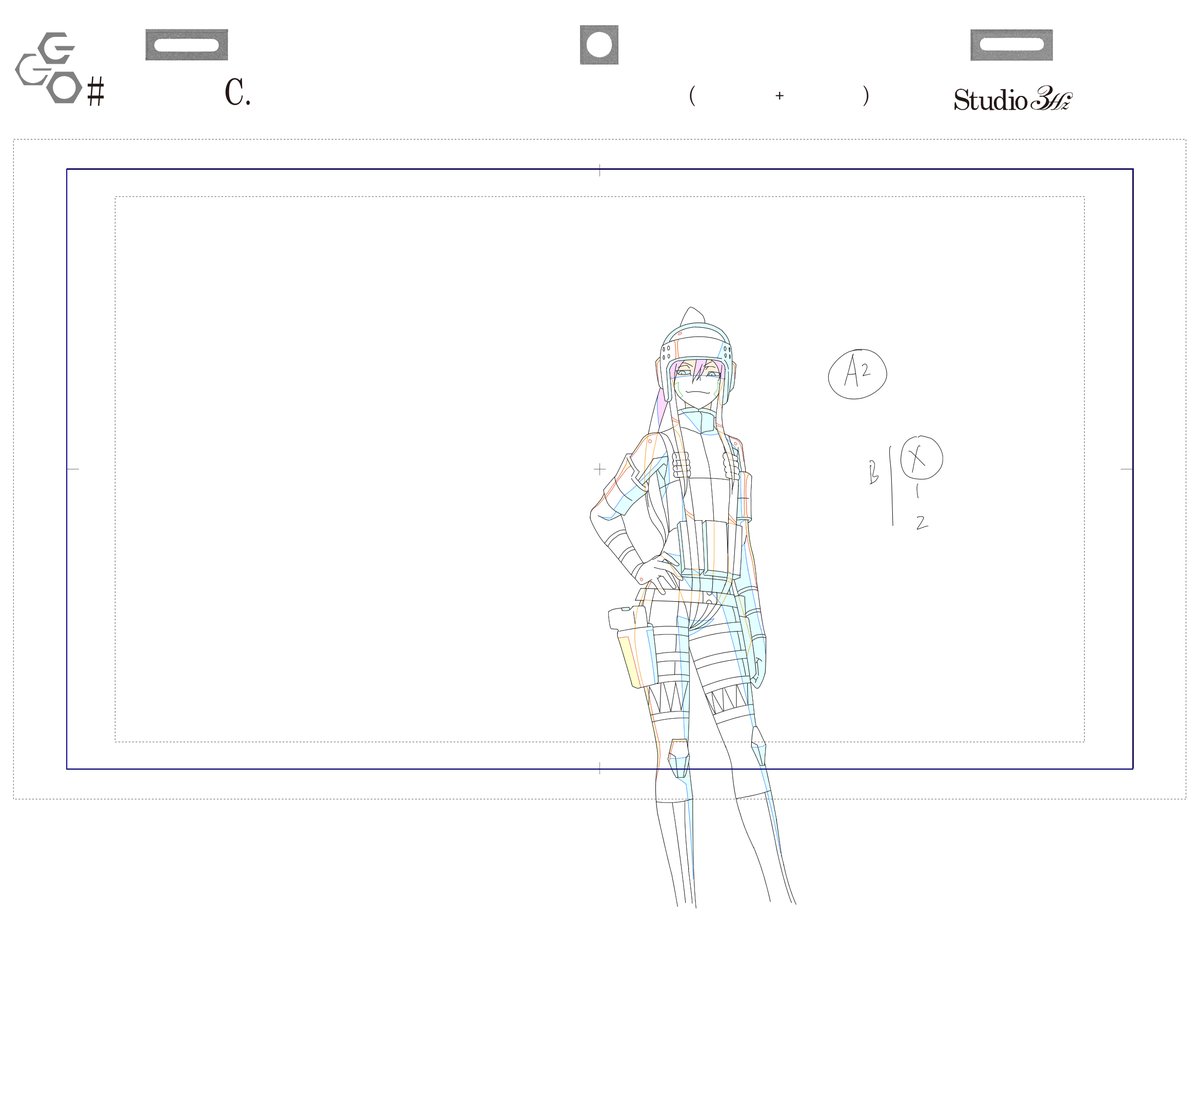Click the GGO hexagon logo
Screen dimensions: 1200x1105
(x=49, y=67)
